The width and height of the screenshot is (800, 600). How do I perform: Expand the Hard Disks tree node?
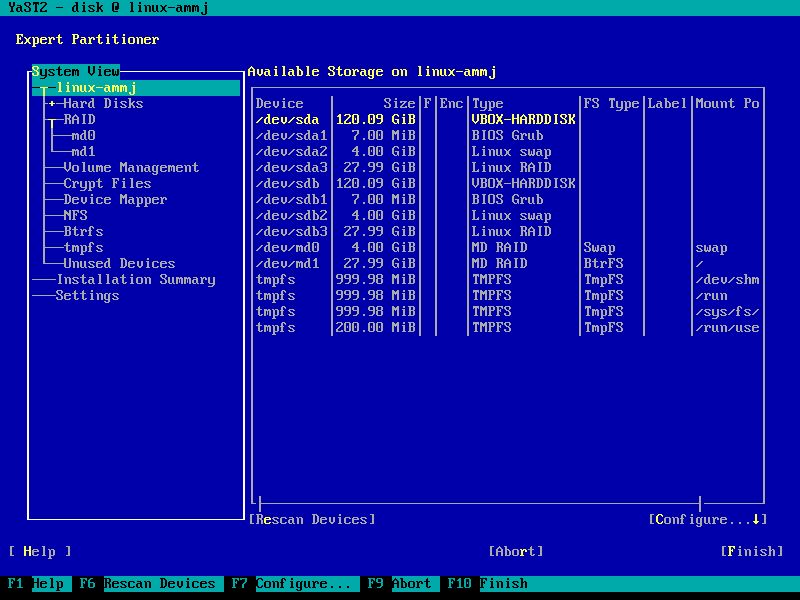[52, 103]
